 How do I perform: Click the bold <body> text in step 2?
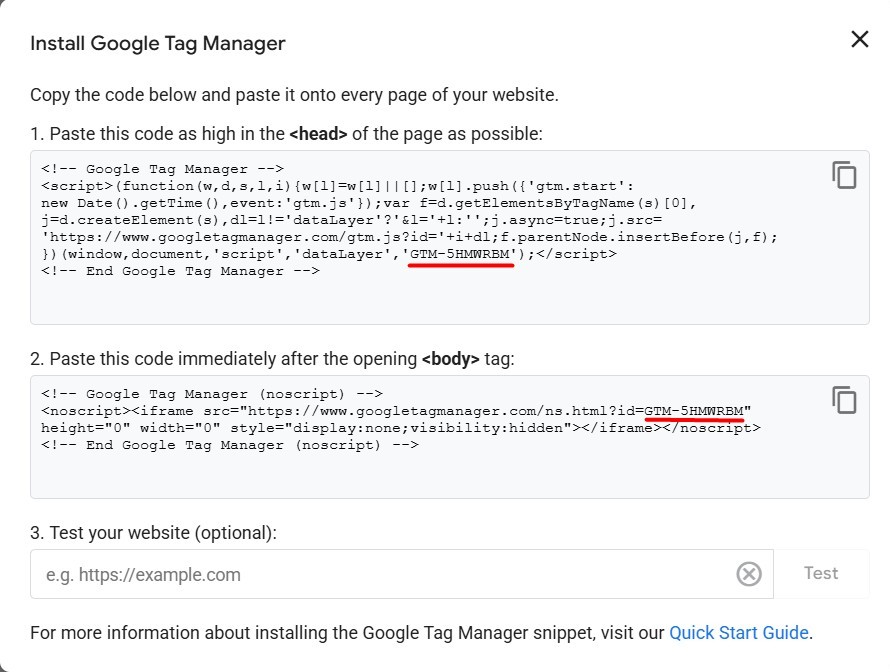(x=450, y=359)
